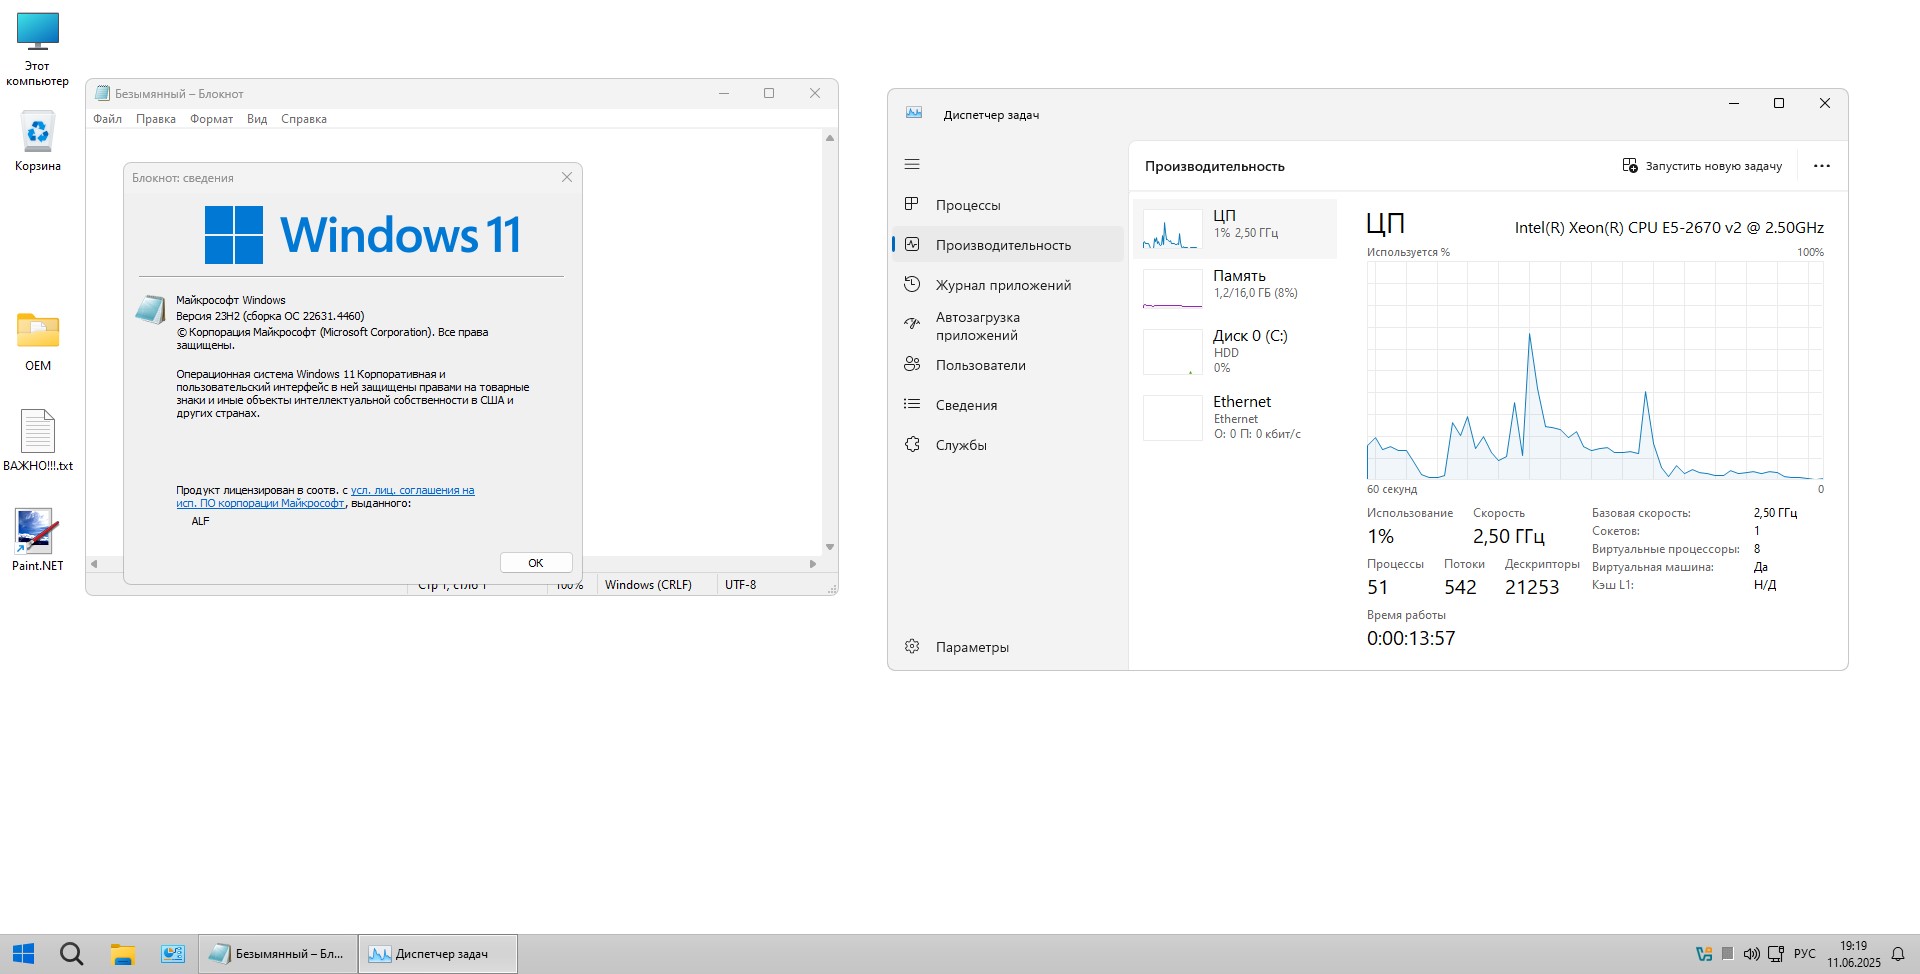
Task: Open Справка menu in Notepad
Action: click(304, 119)
